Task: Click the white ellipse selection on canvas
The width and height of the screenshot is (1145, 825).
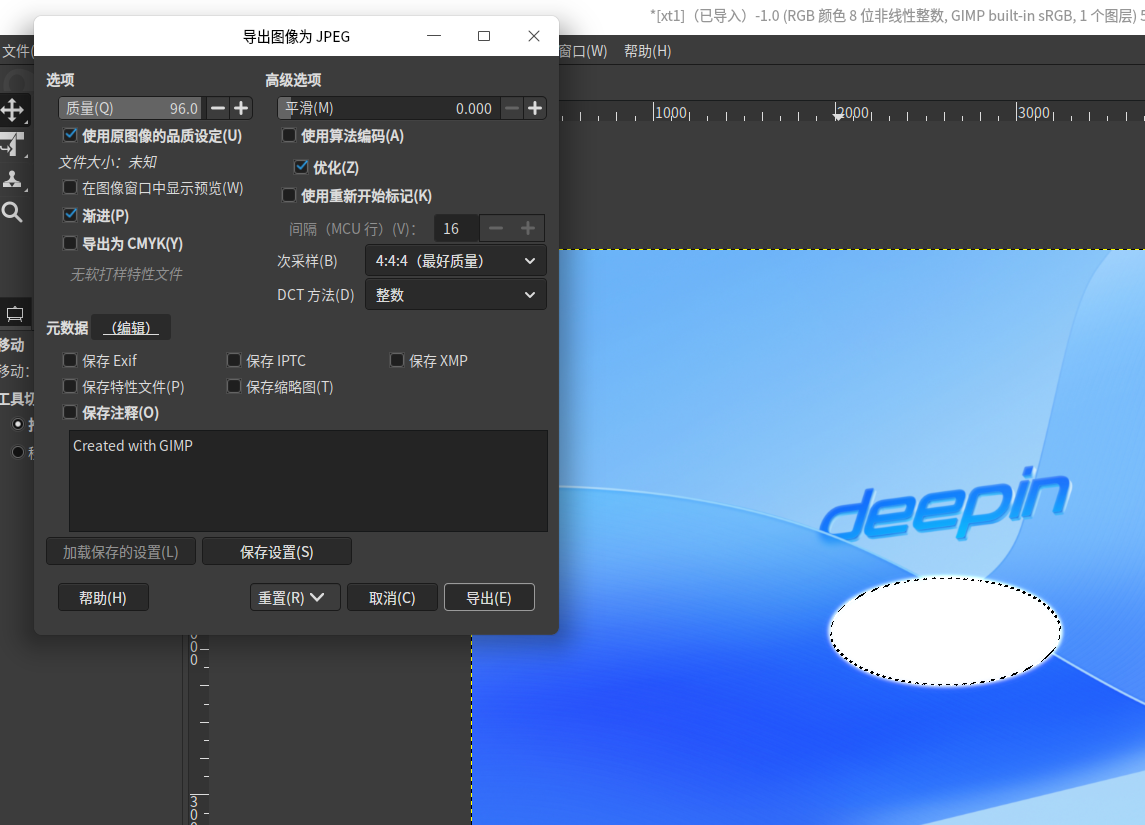Action: [x=945, y=632]
